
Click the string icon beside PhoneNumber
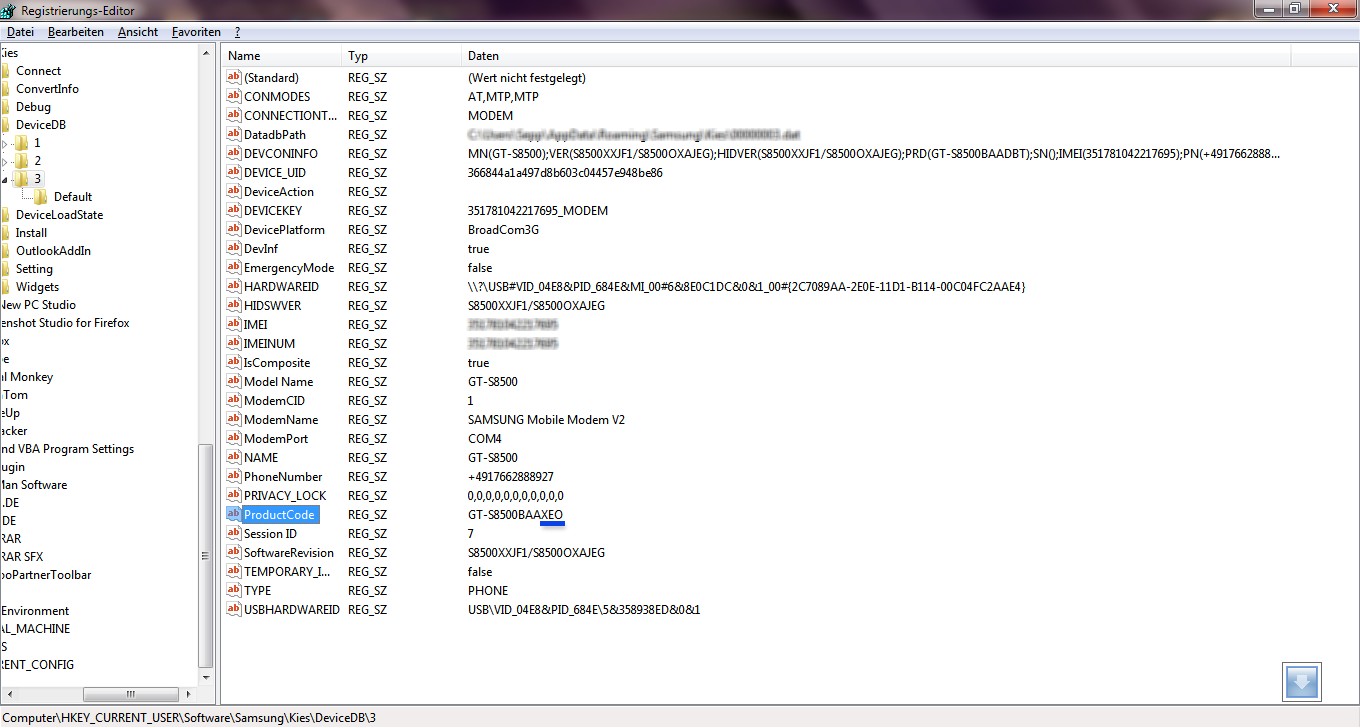pyautogui.click(x=234, y=477)
